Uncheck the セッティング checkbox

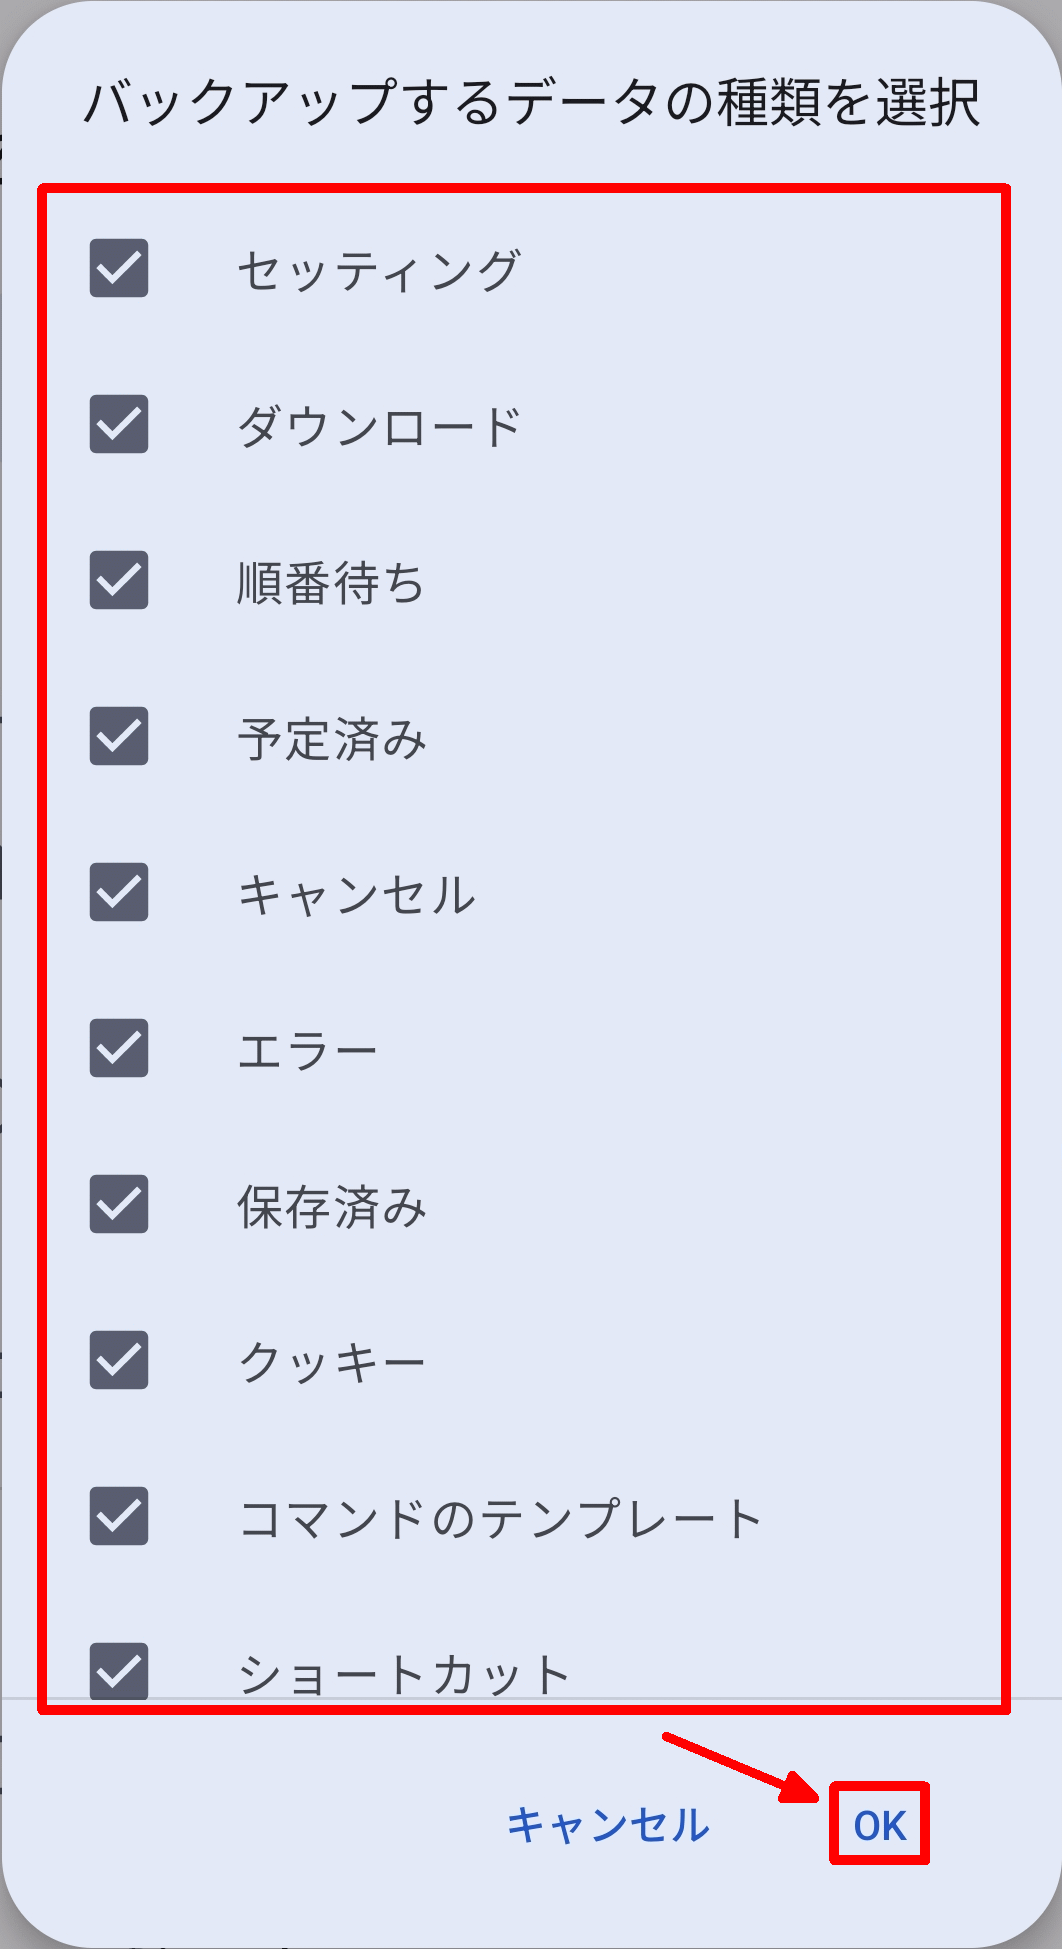click(x=119, y=268)
